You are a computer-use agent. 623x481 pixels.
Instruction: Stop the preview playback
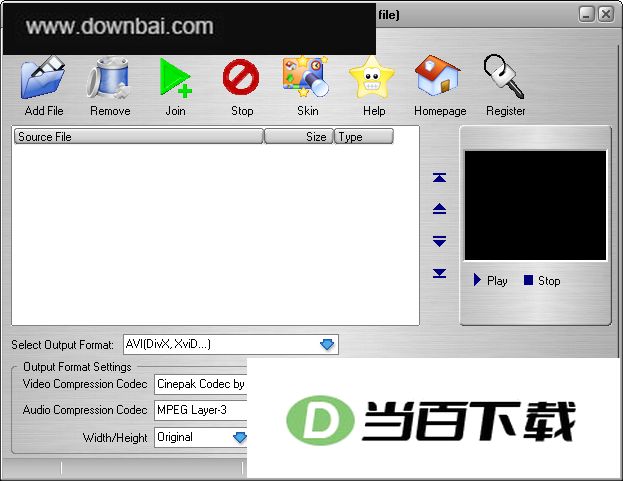coord(542,280)
